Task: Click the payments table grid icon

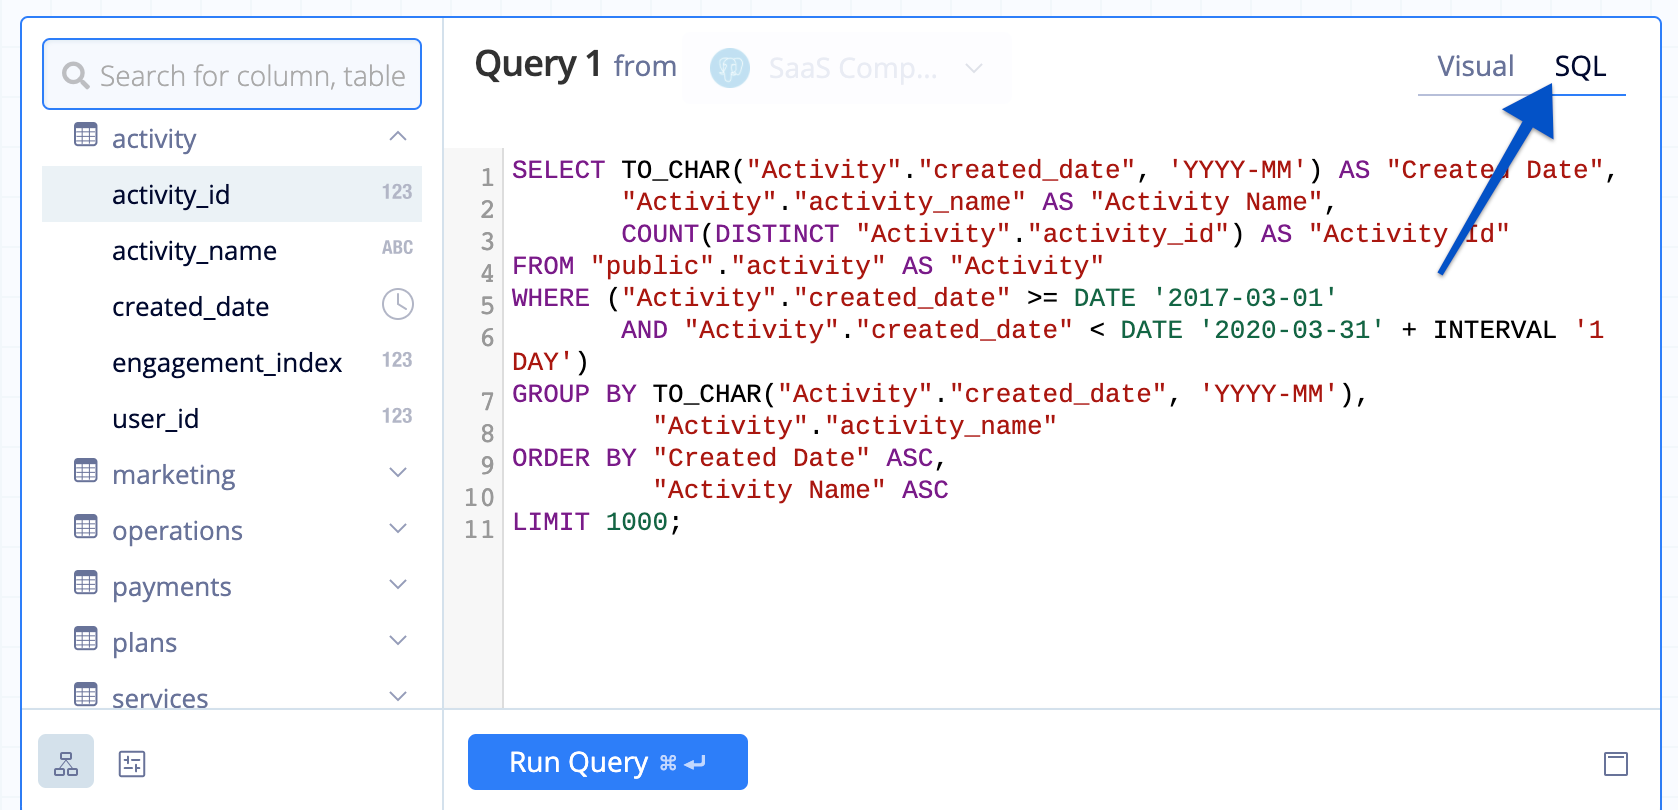Action: click(86, 583)
